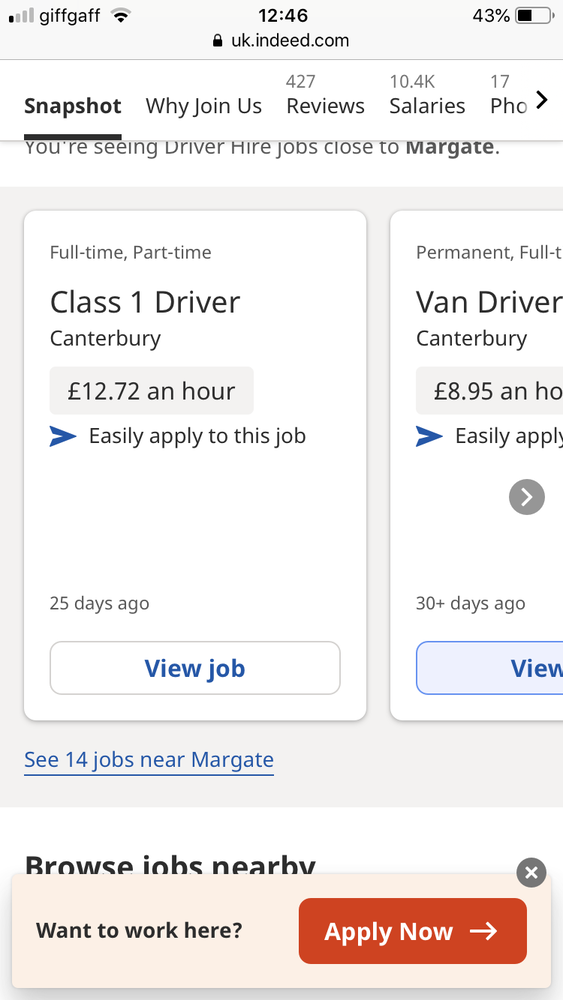Tap the padlock icon in address bar
Image resolution: width=563 pixels, height=1000 pixels.
coord(217,41)
